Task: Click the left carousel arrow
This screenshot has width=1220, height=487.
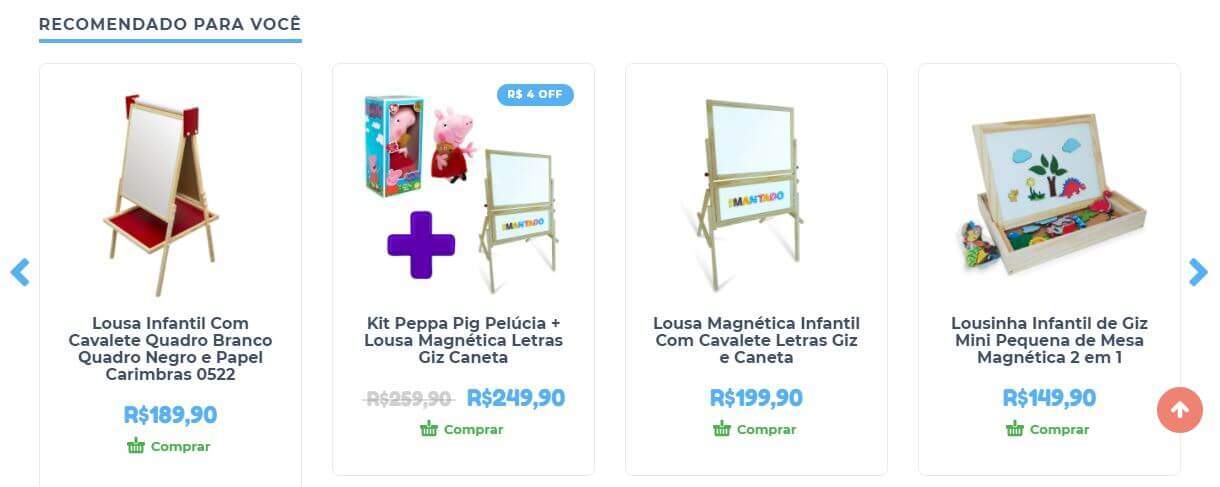Action: [x=20, y=272]
